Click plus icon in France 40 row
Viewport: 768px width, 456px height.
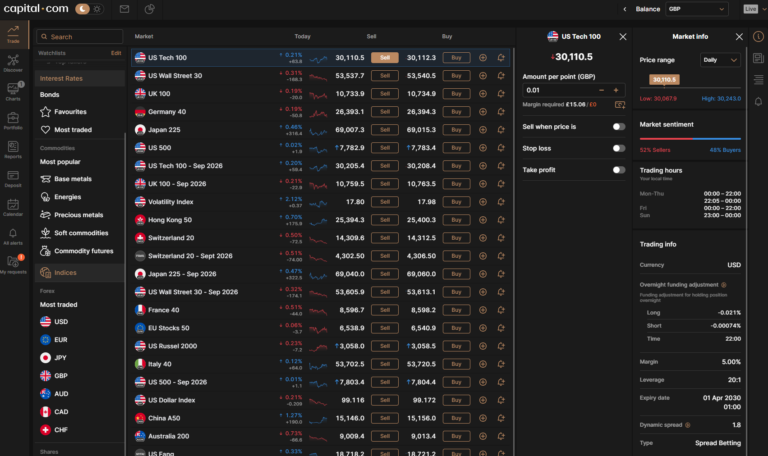pos(483,310)
